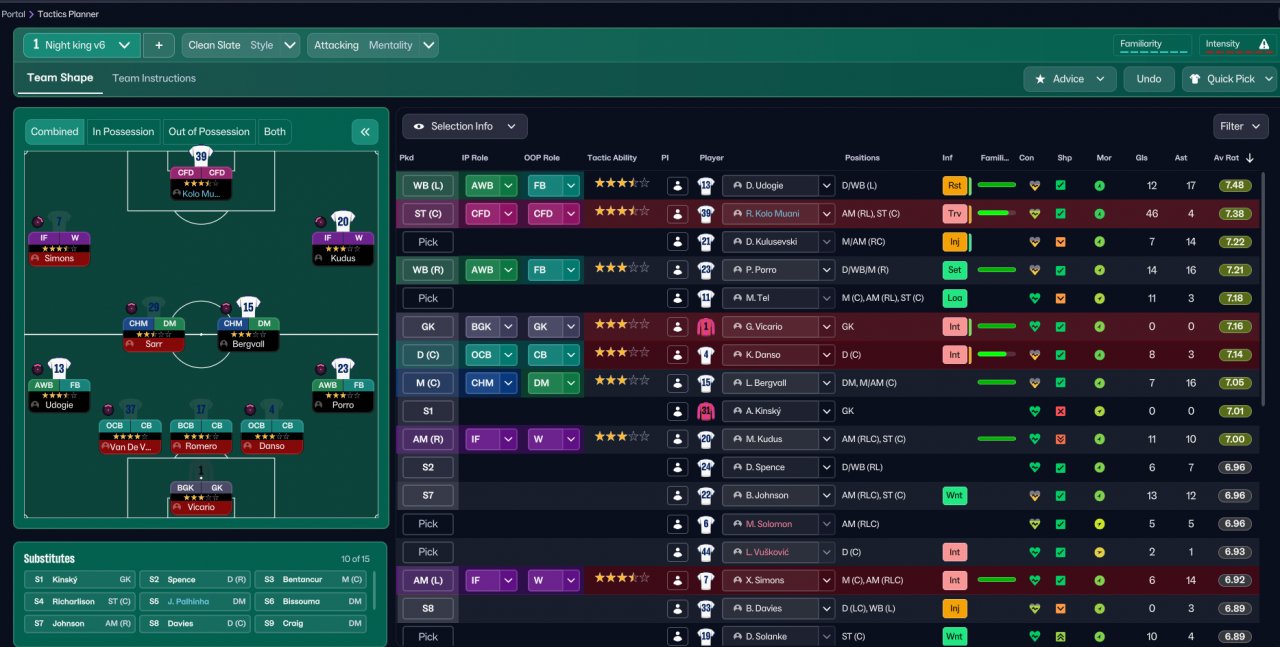Click the eye icon in Selection Info

click(x=419, y=127)
